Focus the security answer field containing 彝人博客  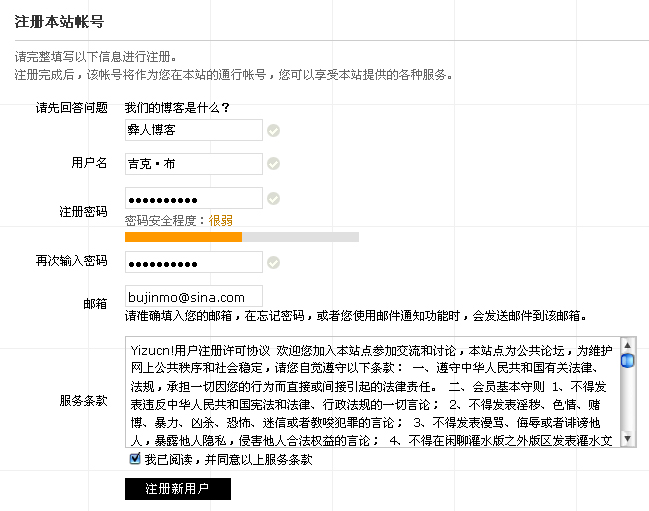(x=193, y=130)
